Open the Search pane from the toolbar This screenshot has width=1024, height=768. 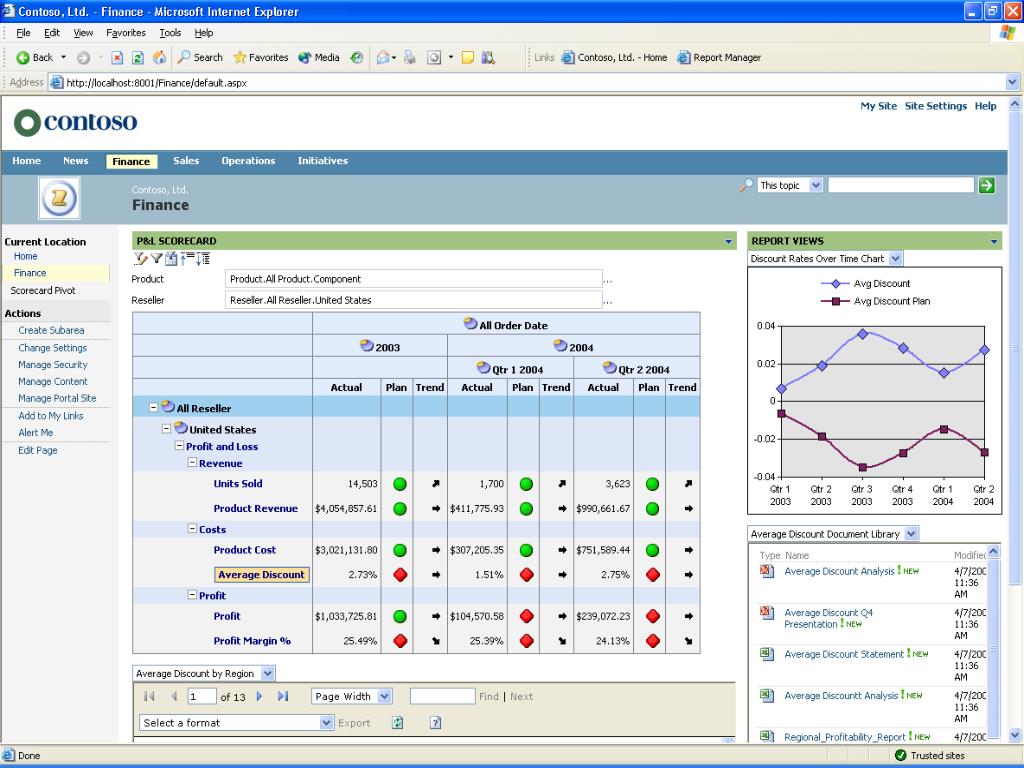pos(200,57)
